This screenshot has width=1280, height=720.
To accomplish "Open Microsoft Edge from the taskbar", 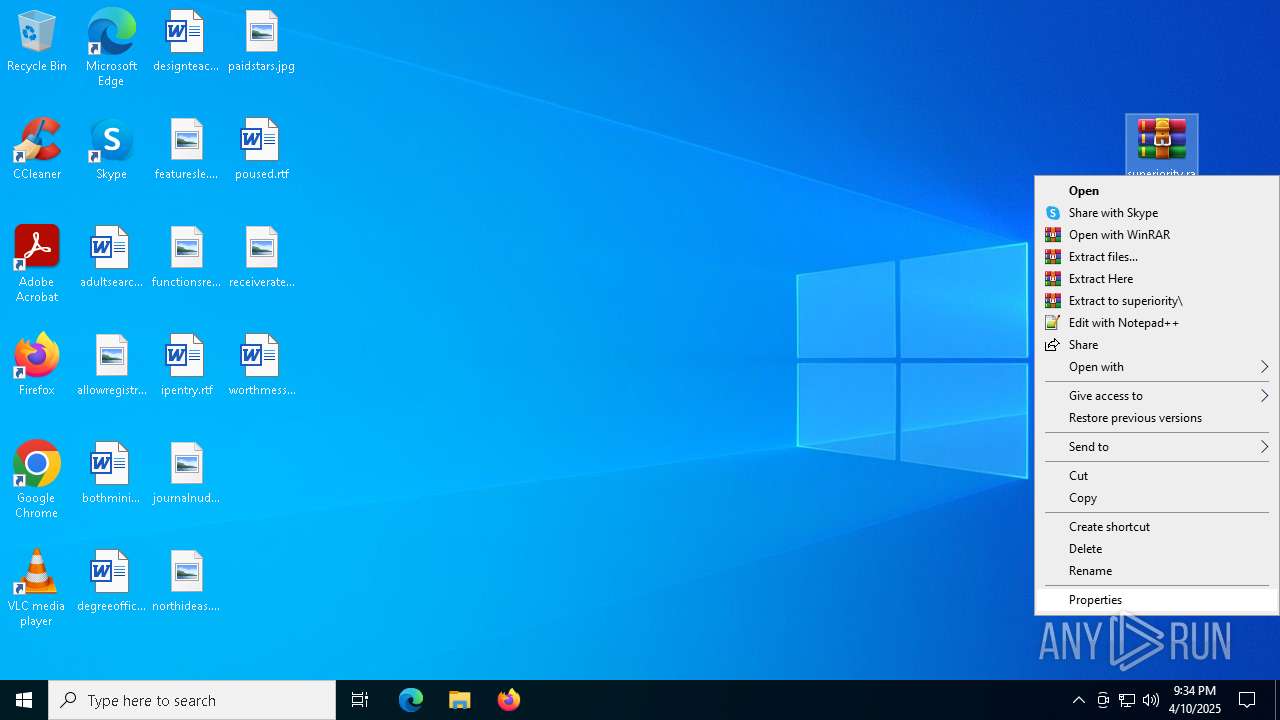I will [411, 700].
